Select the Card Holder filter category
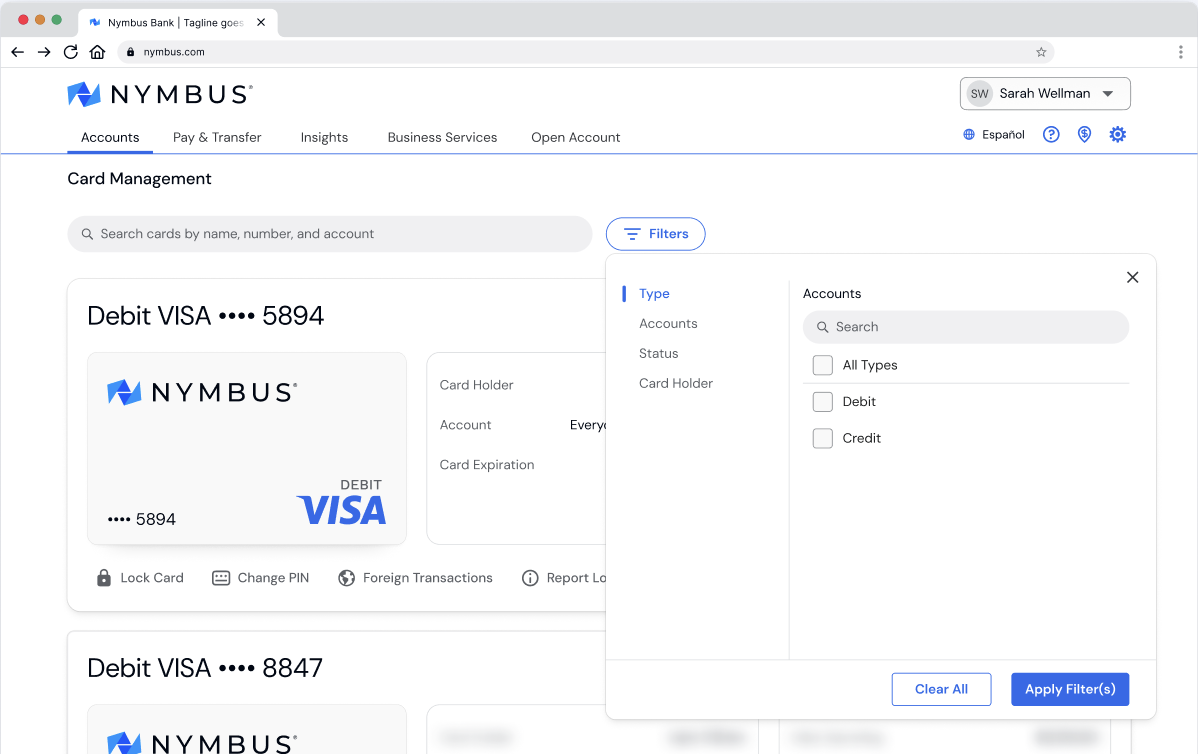The height and width of the screenshot is (754, 1198). (x=675, y=383)
